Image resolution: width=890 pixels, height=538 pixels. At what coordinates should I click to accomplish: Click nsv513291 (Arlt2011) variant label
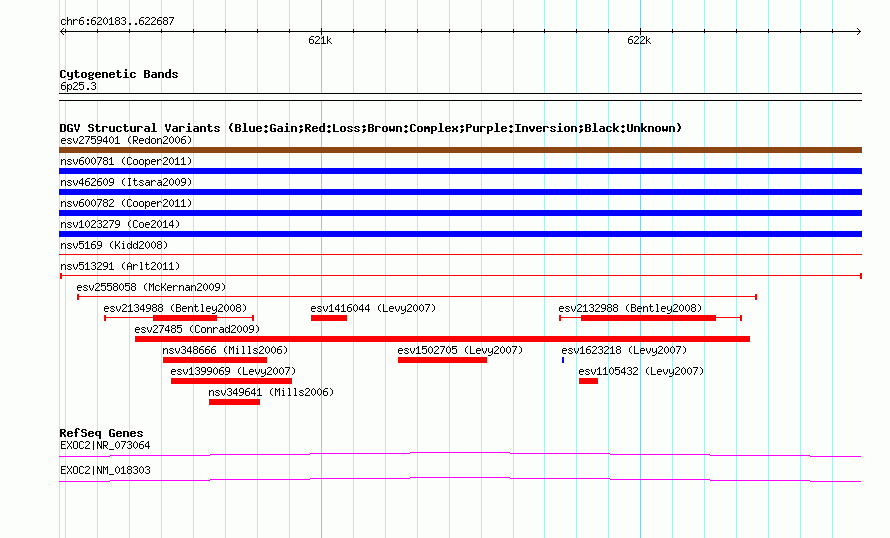(120, 266)
